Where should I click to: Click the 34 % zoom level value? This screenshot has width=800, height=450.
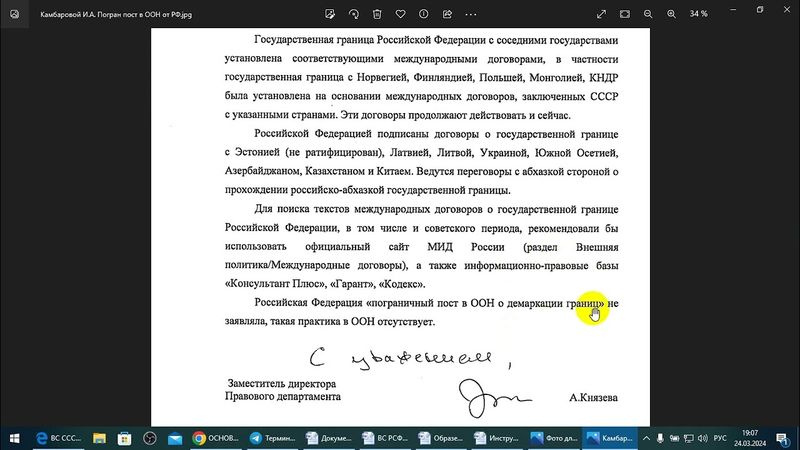[x=698, y=14]
